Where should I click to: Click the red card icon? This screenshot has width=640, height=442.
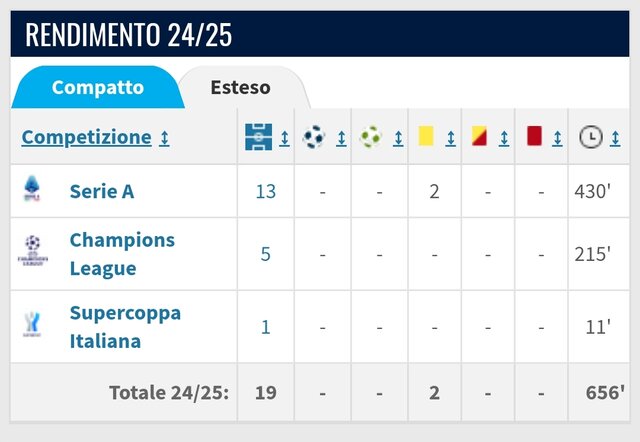[534, 136]
